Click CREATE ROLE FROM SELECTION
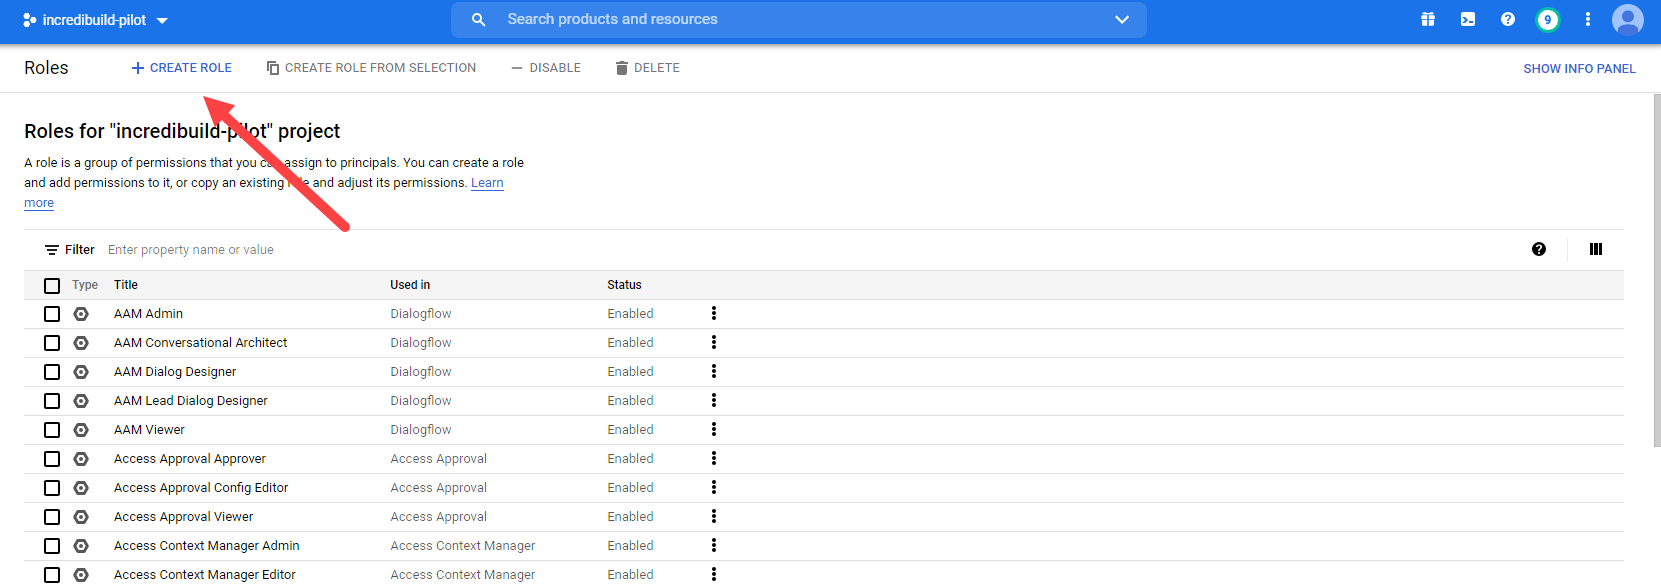1661x588 pixels. click(371, 68)
